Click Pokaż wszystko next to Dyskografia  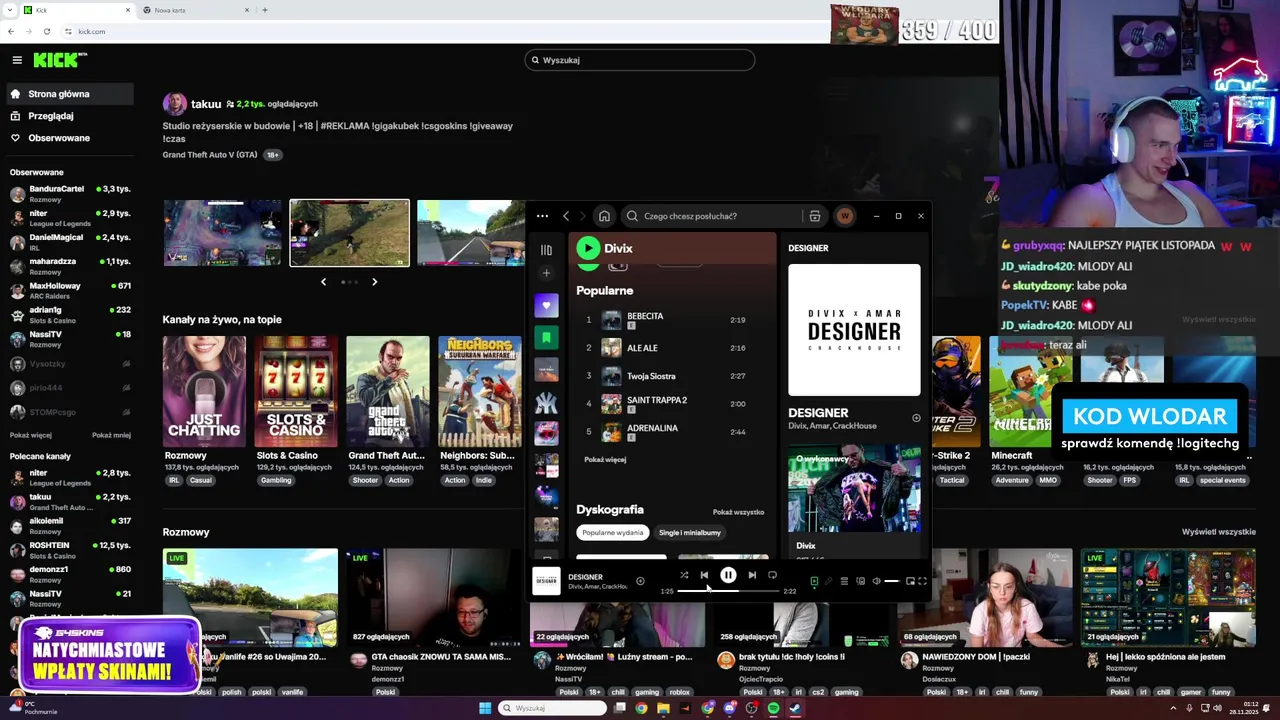(x=738, y=512)
